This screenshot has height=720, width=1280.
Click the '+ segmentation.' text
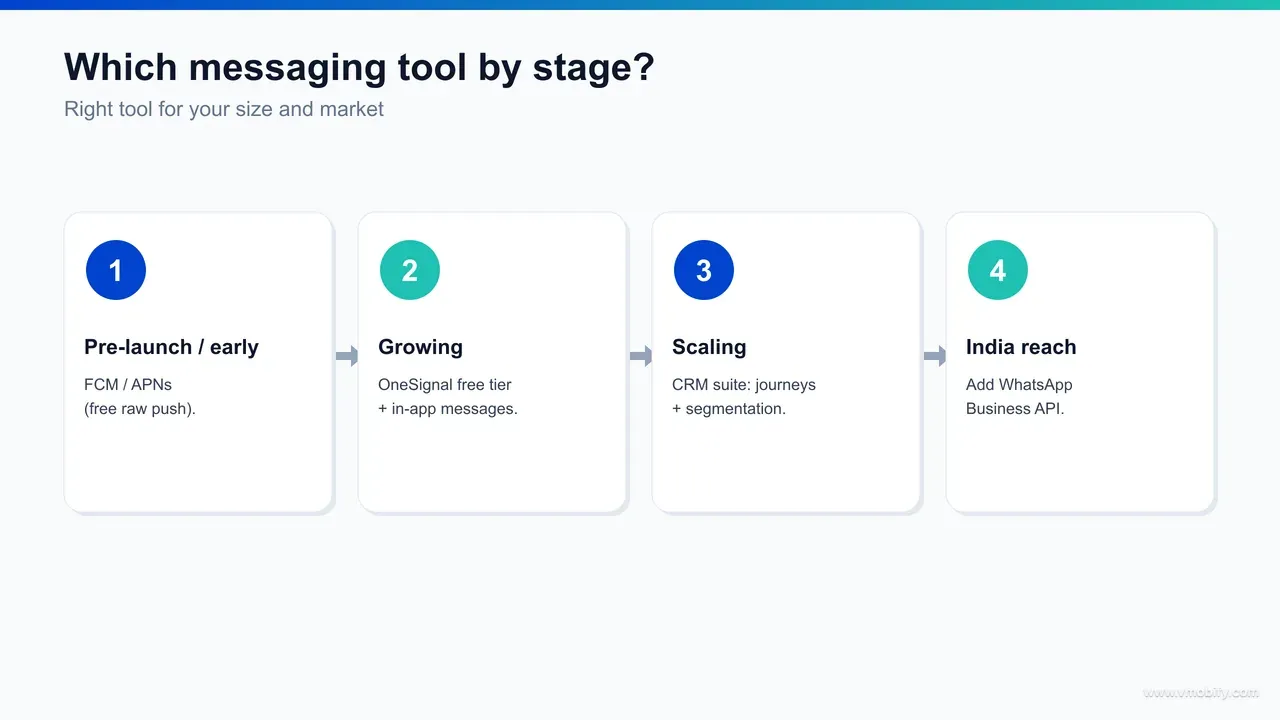tap(729, 408)
